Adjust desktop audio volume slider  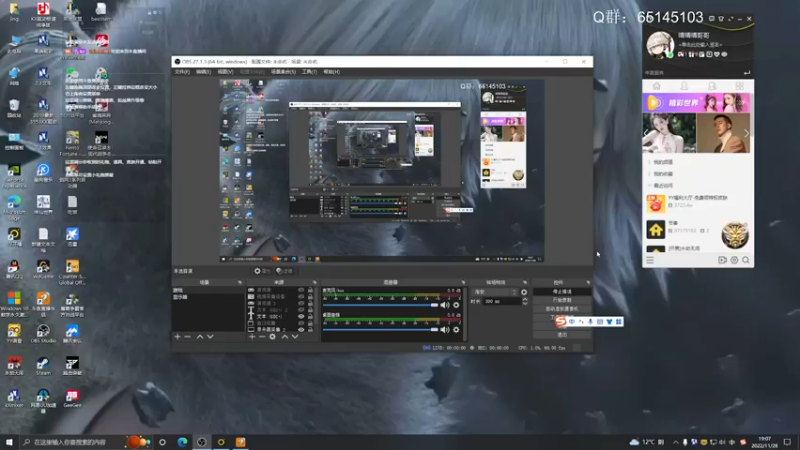[381, 330]
